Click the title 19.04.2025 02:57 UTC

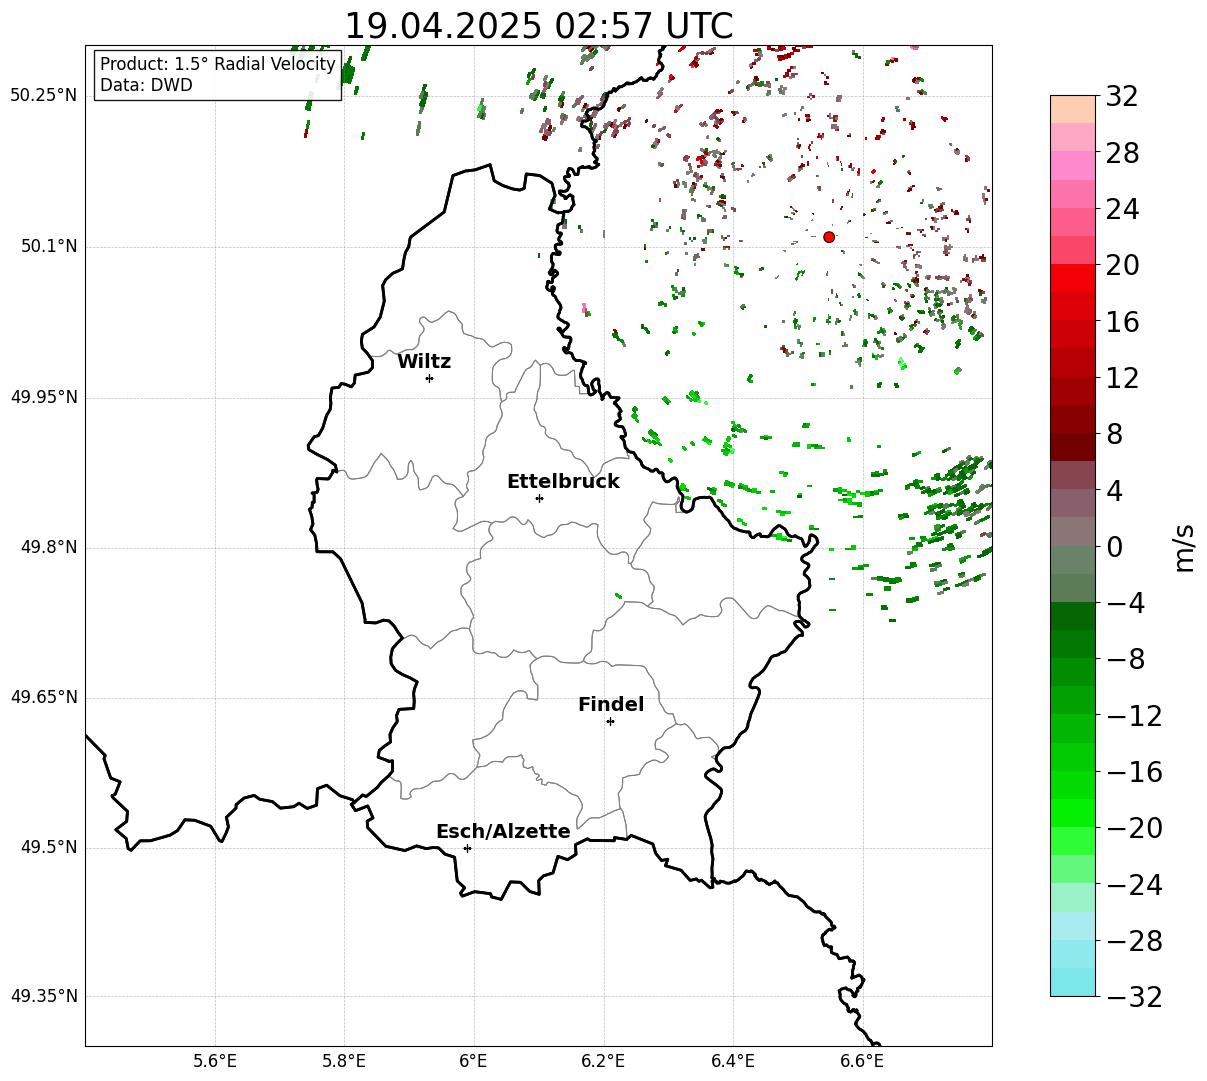point(538,26)
